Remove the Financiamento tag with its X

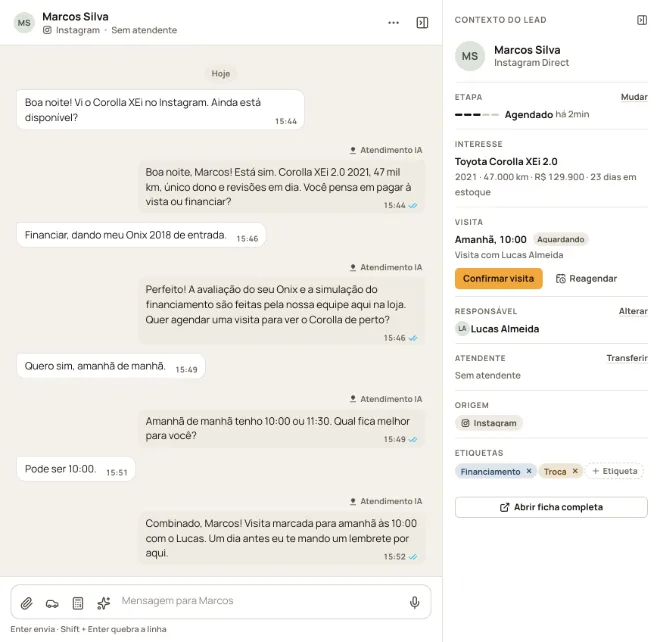coord(529,471)
